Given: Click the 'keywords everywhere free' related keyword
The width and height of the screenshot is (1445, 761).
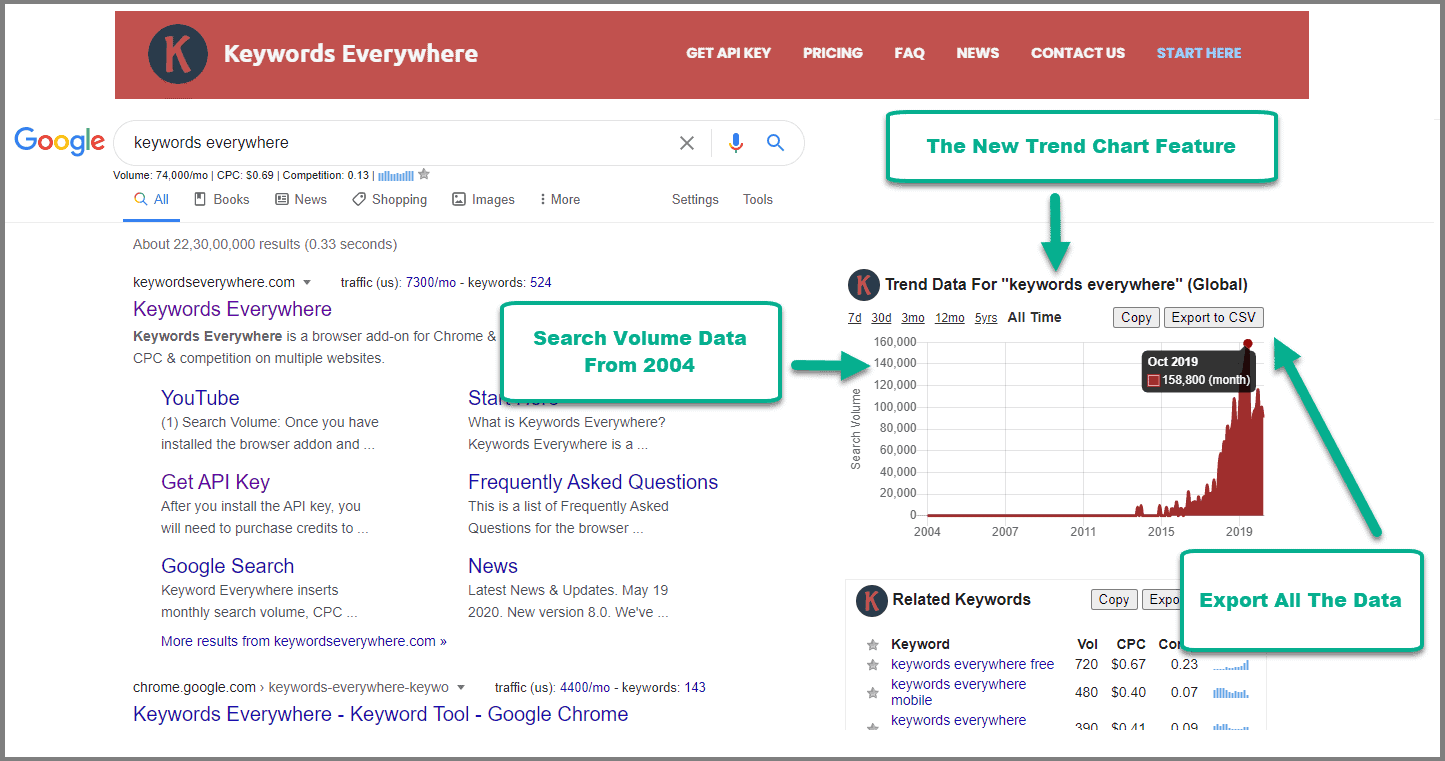Looking at the screenshot, I should click(x=972, y=664).
